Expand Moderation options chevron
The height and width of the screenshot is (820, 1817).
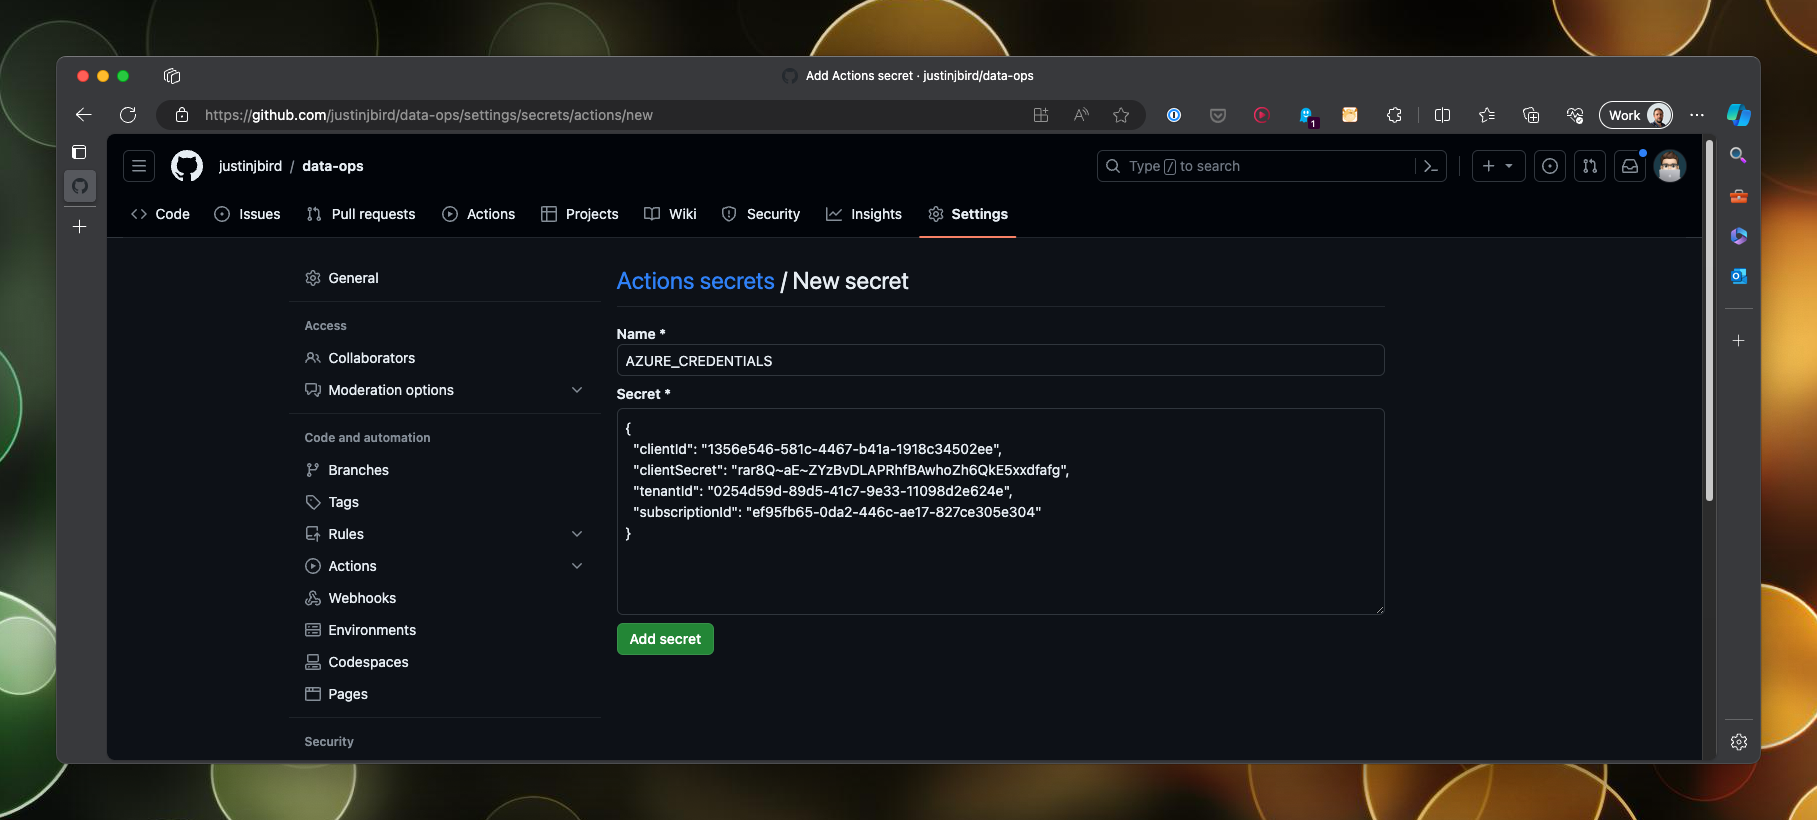[577, 390]
